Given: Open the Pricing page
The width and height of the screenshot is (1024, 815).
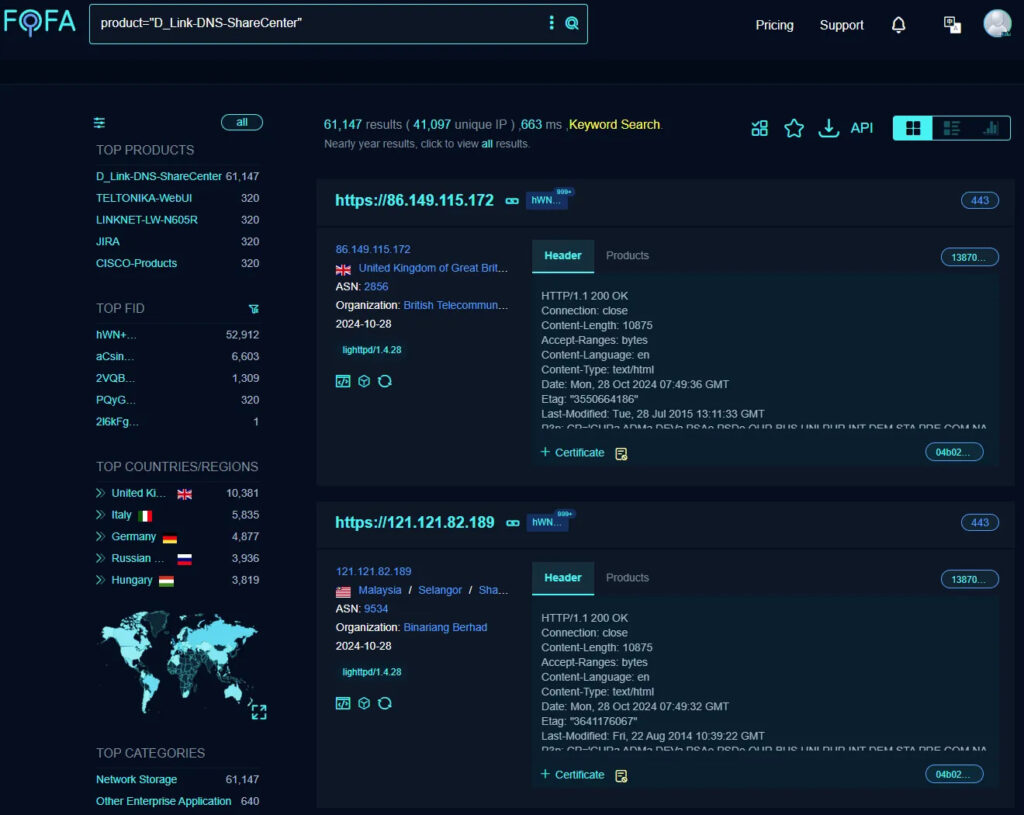Looking at the screenshot, I should 775,25.
